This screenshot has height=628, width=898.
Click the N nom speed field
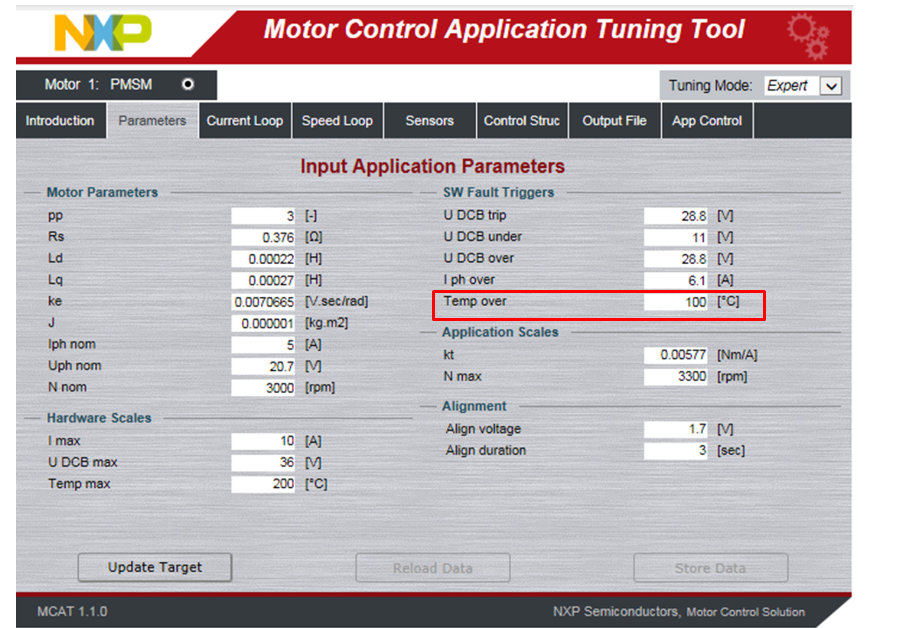(x=265, y=387)
